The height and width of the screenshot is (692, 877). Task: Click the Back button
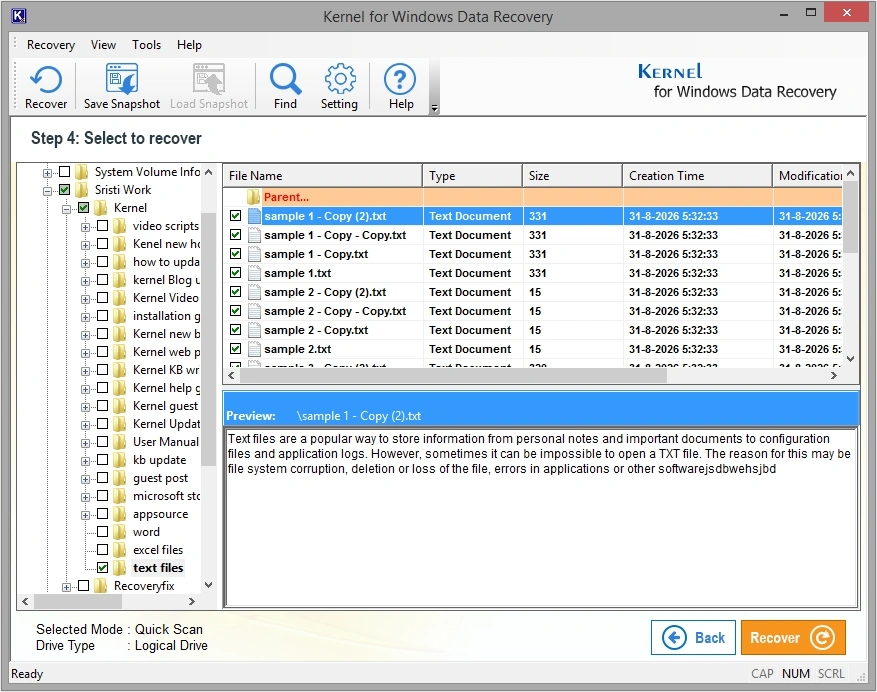pyautogui.click(x=693, y=637)
